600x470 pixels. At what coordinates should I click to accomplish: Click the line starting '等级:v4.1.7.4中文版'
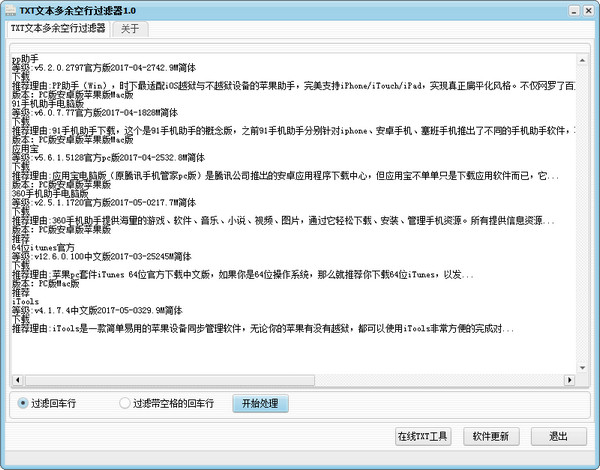pyautogui.click(x=97, y=310)
